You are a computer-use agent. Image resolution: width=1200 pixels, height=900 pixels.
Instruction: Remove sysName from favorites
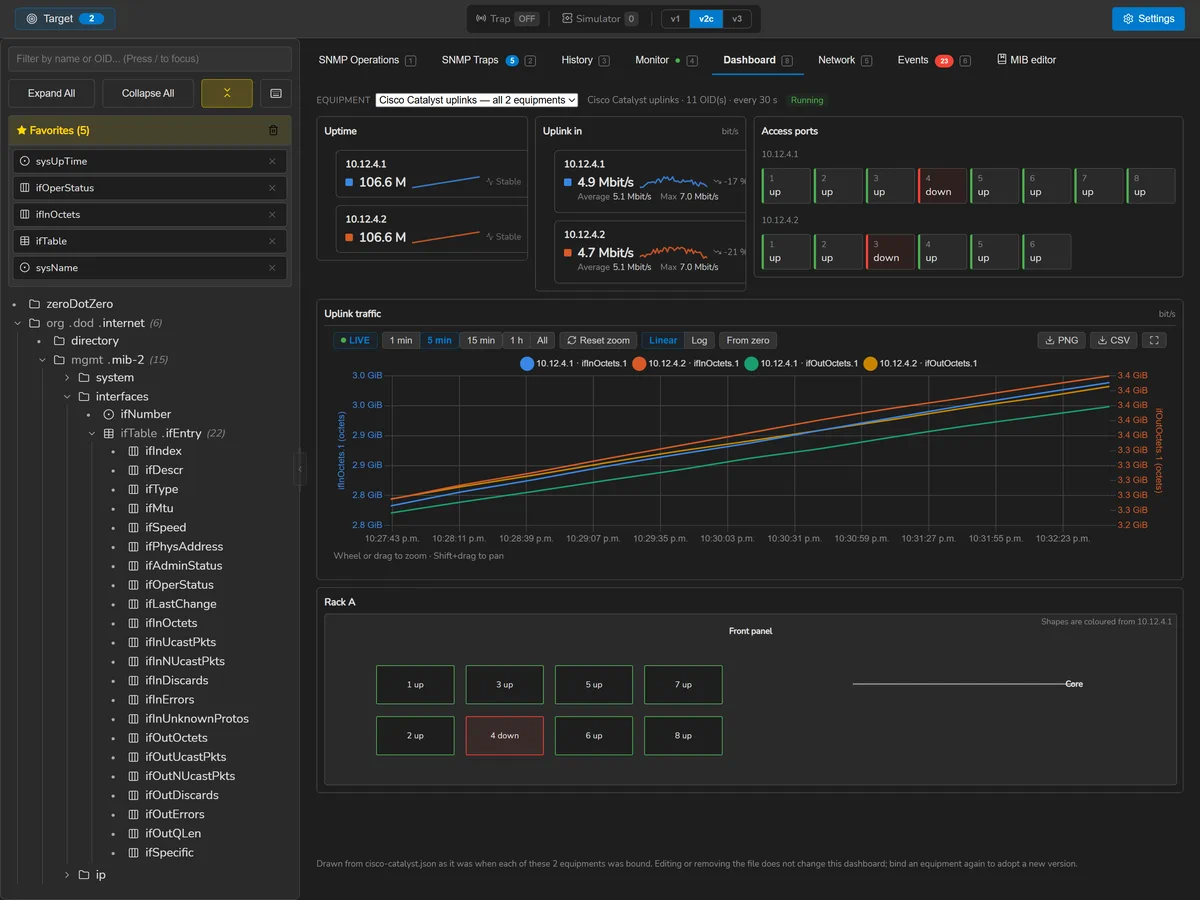272,268
